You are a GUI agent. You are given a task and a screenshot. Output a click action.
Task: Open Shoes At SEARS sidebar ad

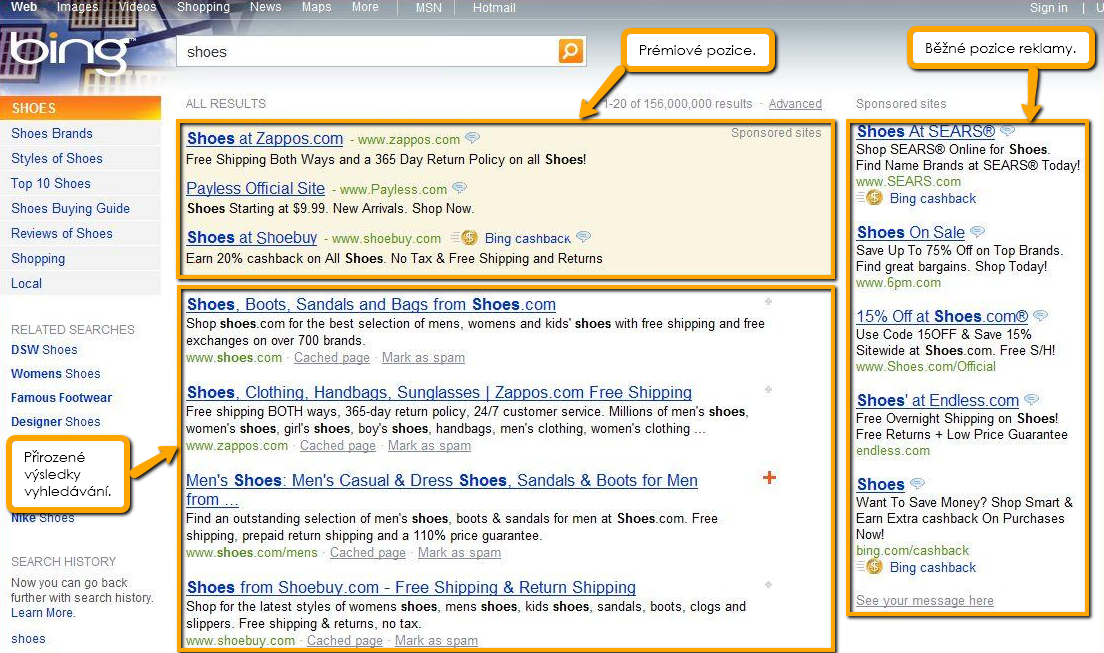926,132
